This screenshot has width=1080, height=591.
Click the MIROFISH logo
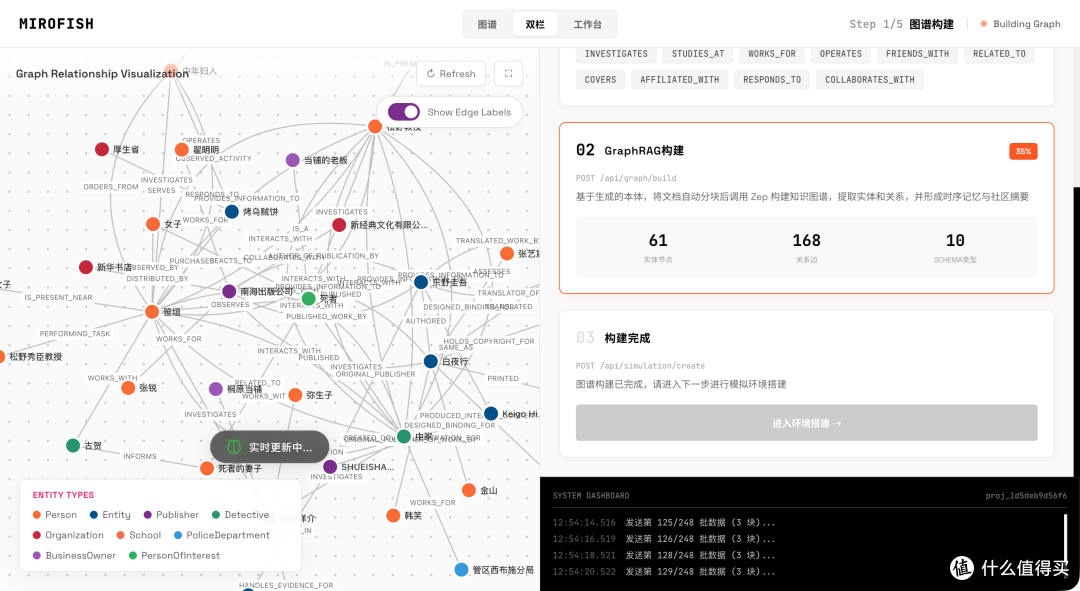[56, 23]
